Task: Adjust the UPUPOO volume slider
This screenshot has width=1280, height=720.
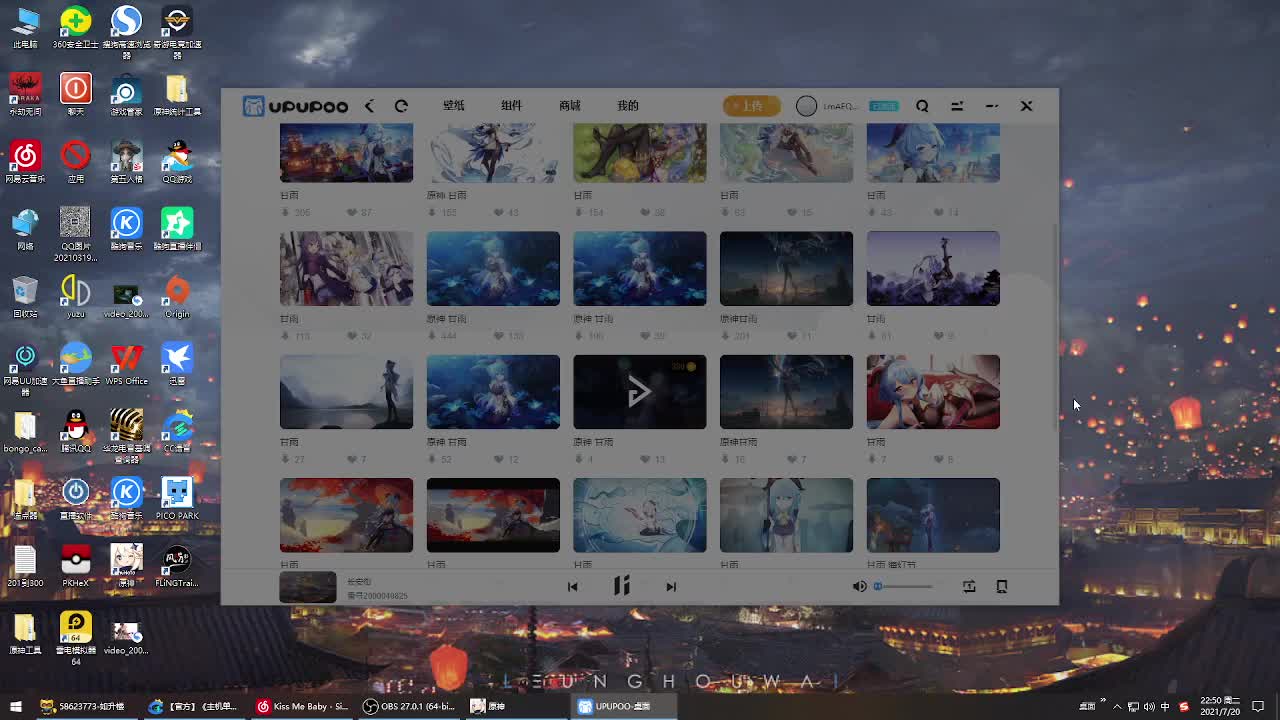Action: [x=904, y=587]
